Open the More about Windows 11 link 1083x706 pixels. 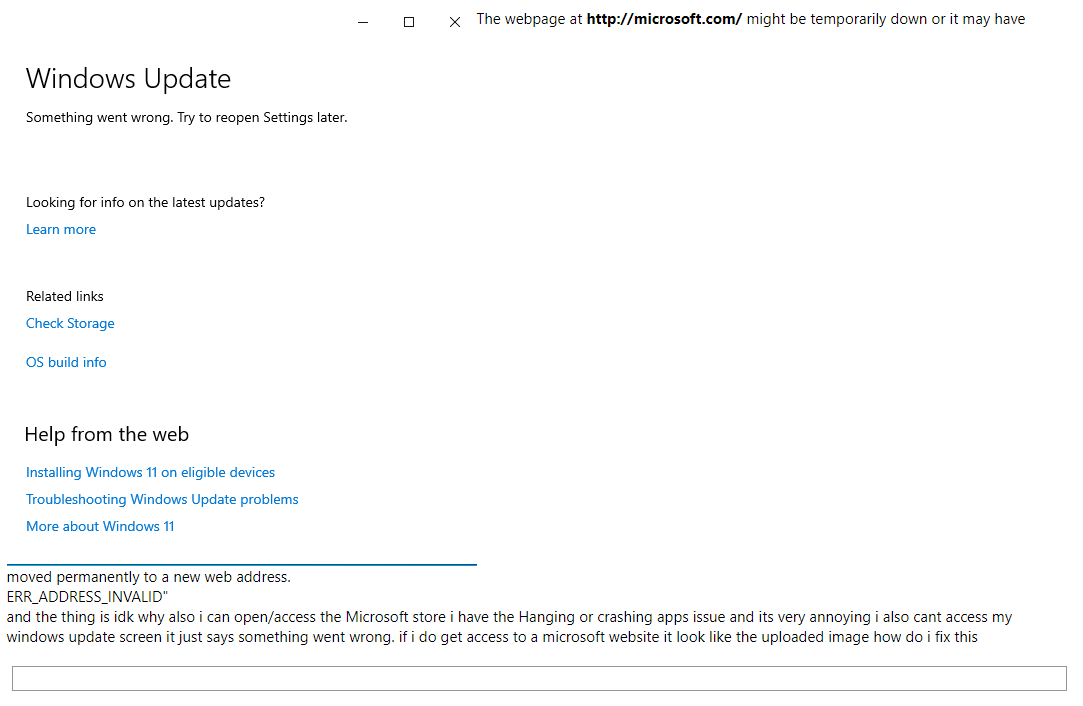click(100, 526)
